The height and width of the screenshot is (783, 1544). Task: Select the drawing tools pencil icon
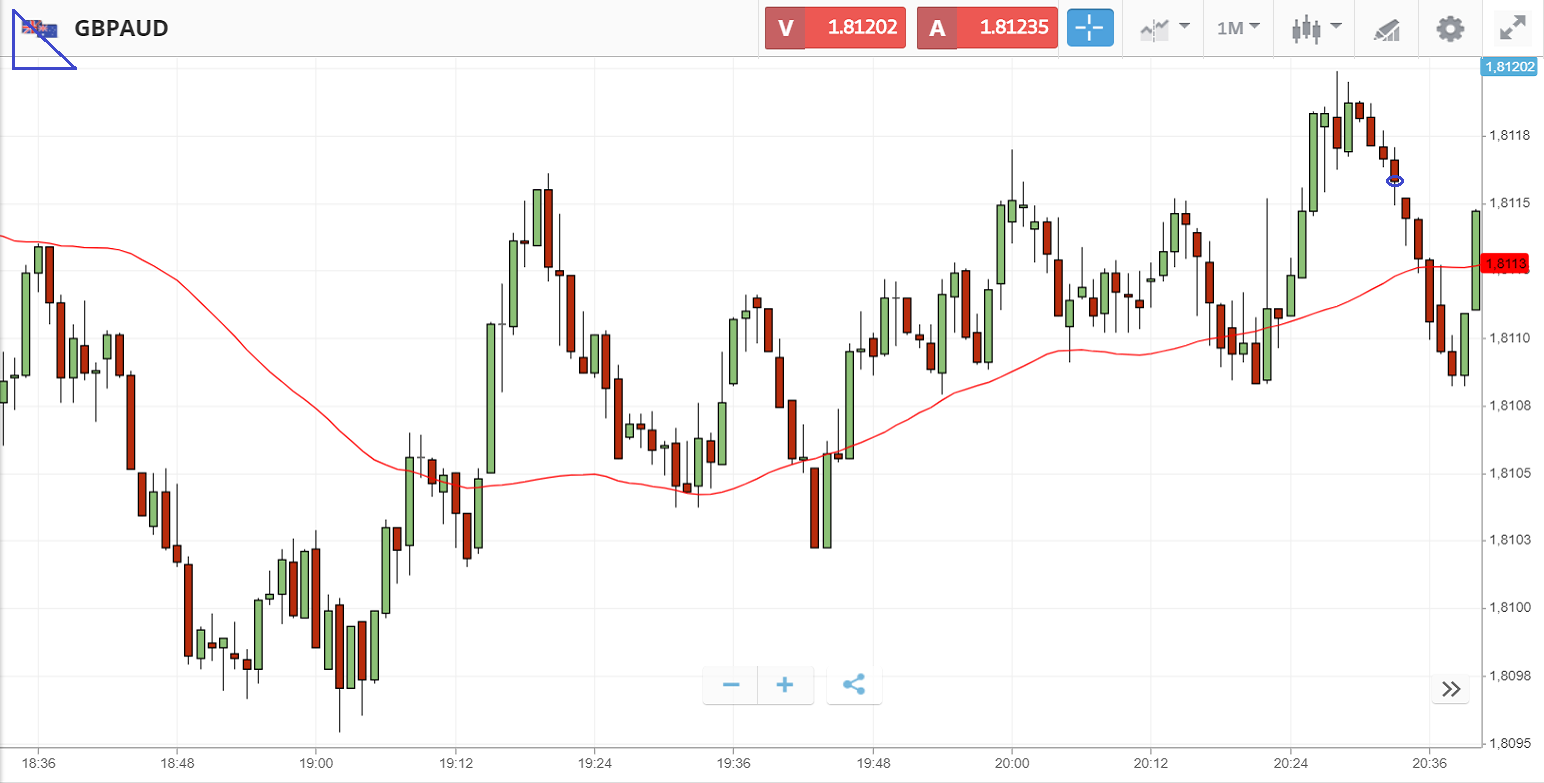click(1386, 29)
